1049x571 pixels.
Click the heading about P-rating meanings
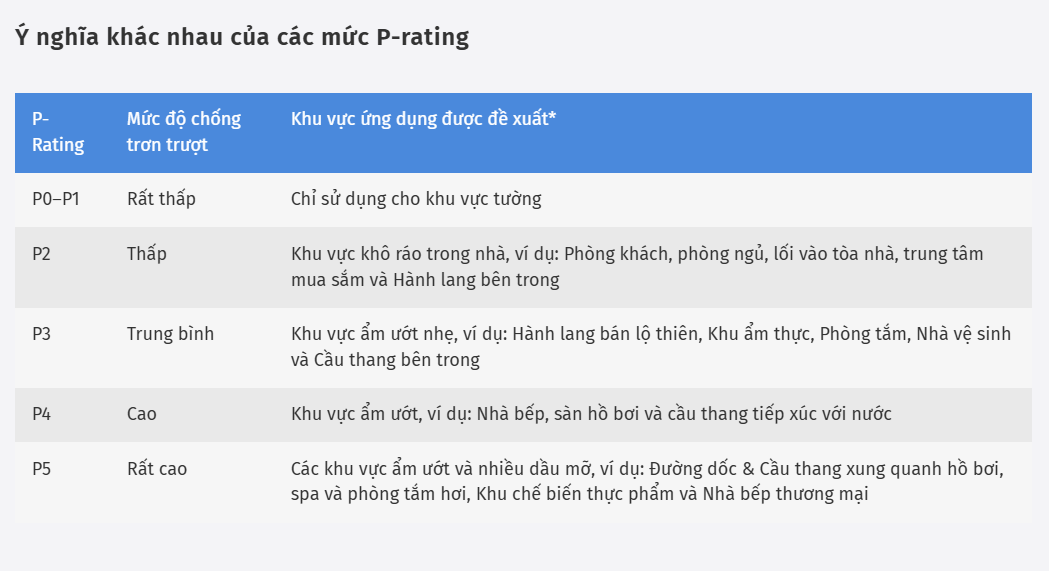pyautogui.click(x=242, y=38)
